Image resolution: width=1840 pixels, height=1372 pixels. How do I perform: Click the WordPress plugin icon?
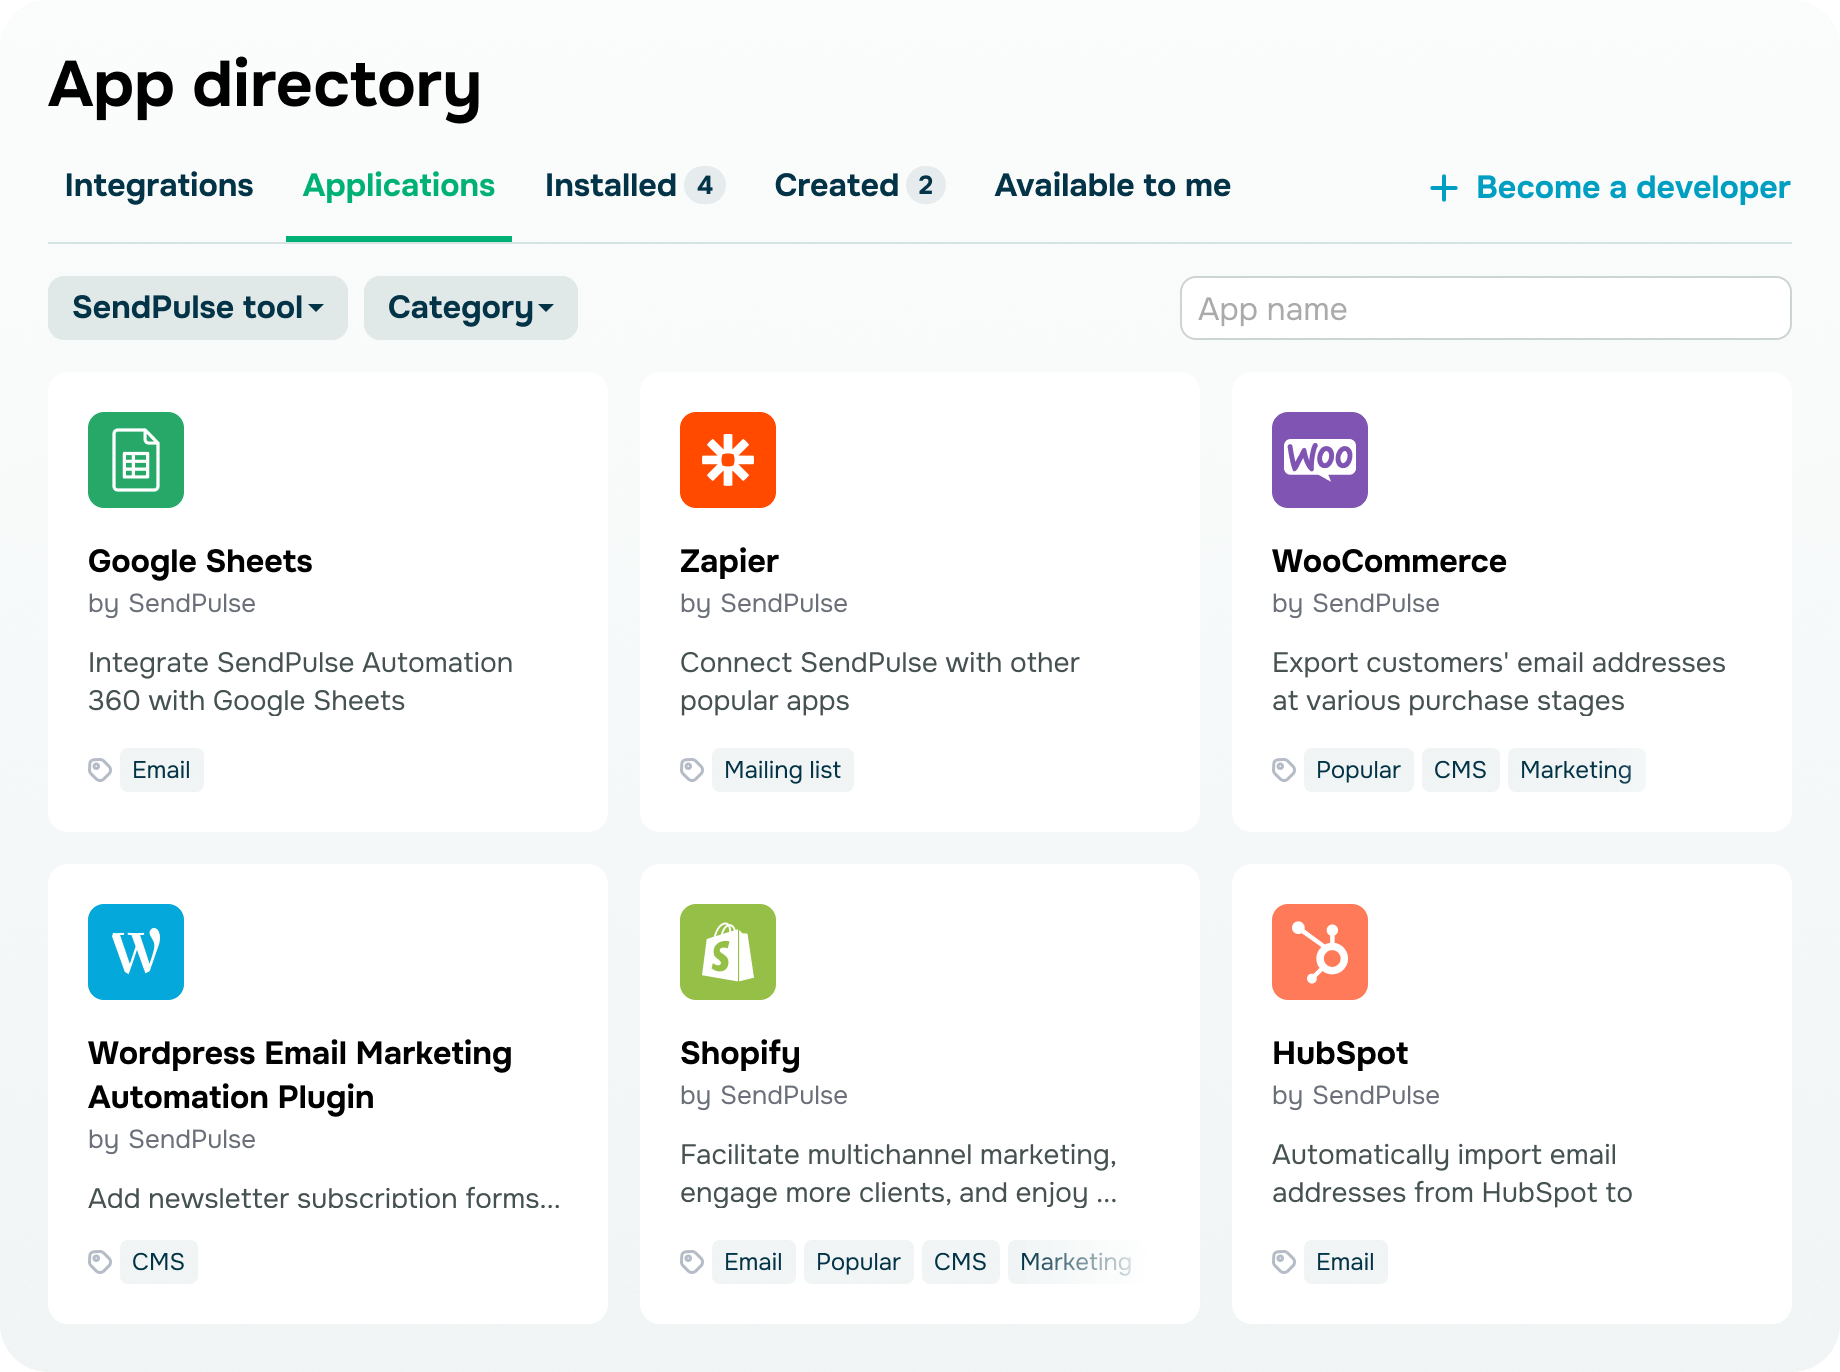136,952
